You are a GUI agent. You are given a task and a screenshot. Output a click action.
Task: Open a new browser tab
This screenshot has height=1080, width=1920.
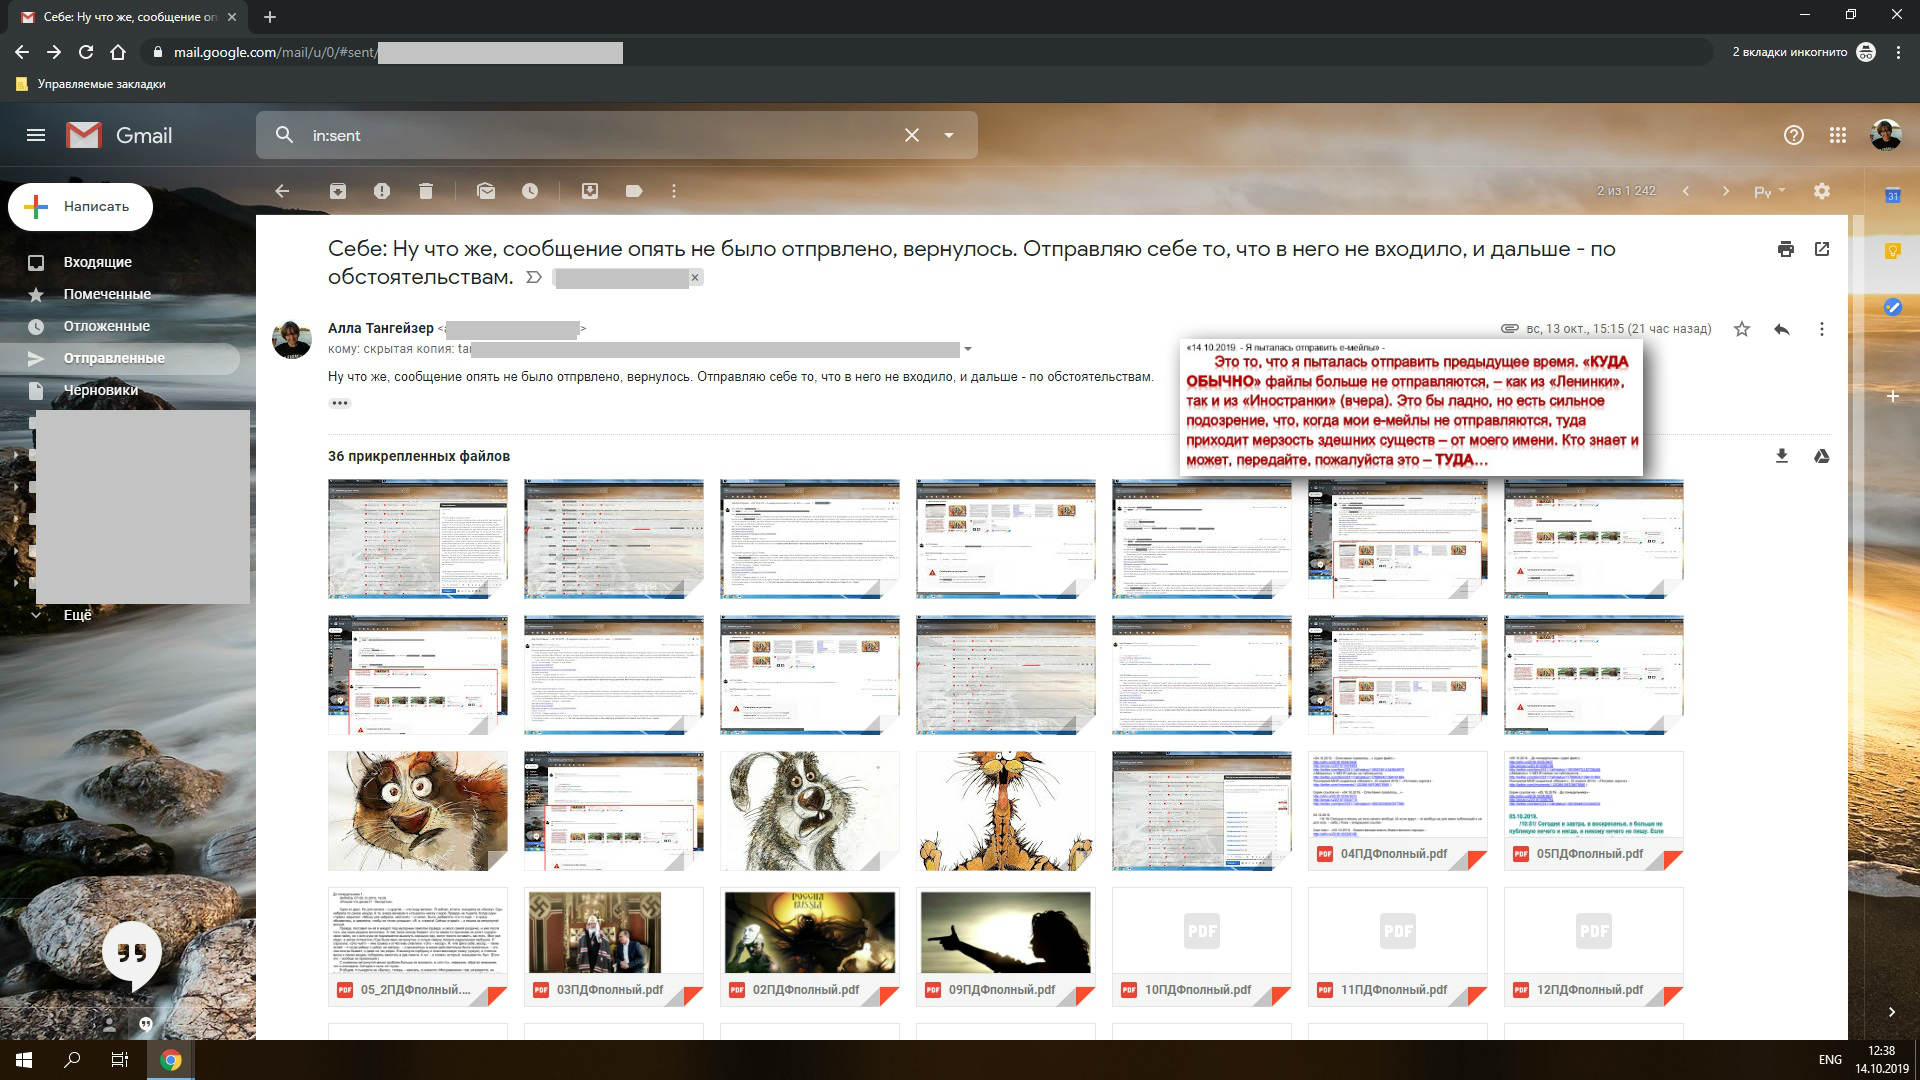pos(270,17)
